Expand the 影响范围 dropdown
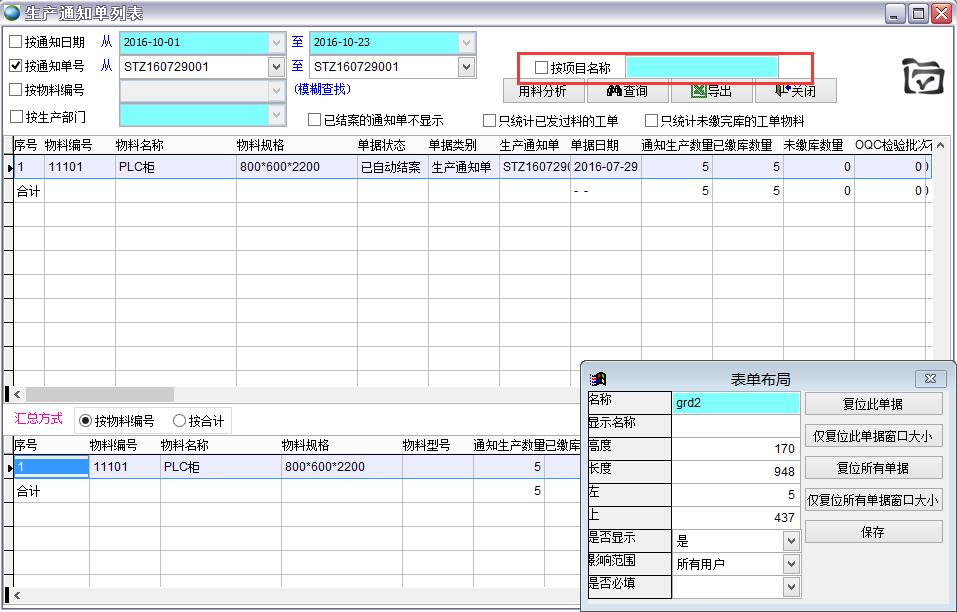The width and height of the screenshot is (957, 612). pyautogui.click(x=790, y=564)
